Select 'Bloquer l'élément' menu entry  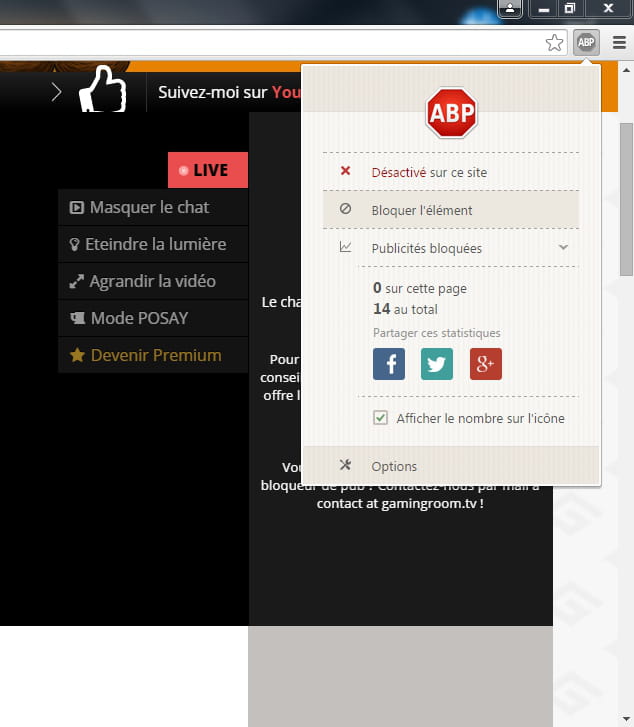[451, 210]
